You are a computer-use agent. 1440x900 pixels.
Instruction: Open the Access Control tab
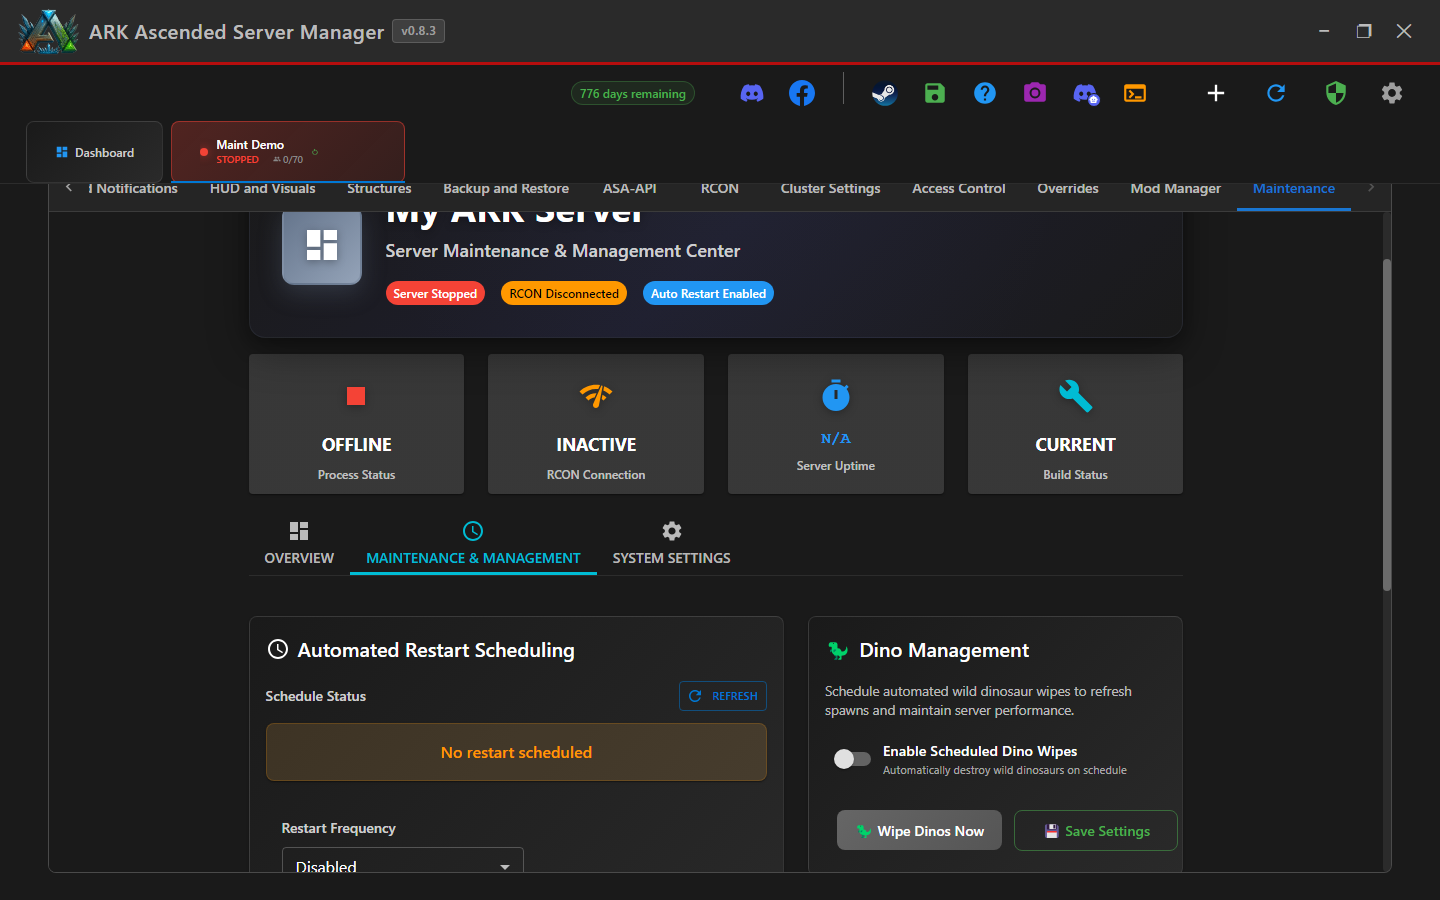tap(959, 189)
